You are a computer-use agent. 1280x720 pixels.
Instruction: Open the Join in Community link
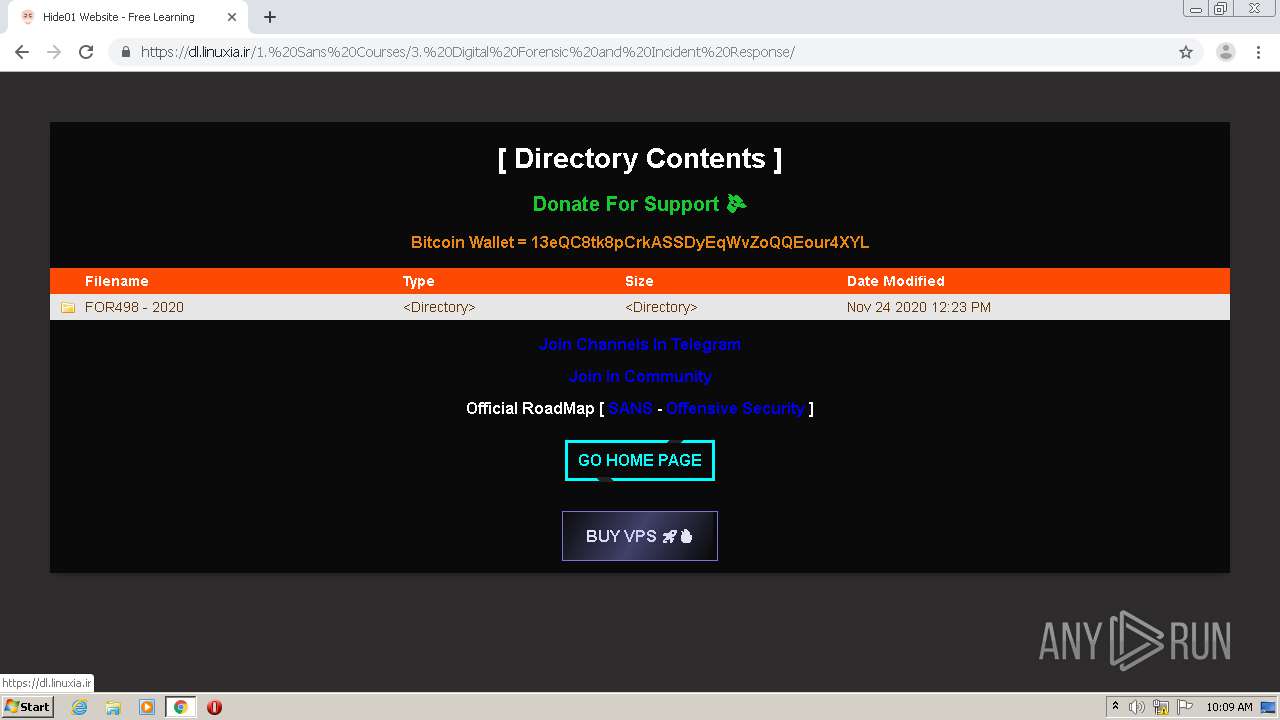(x=640, y=376)
